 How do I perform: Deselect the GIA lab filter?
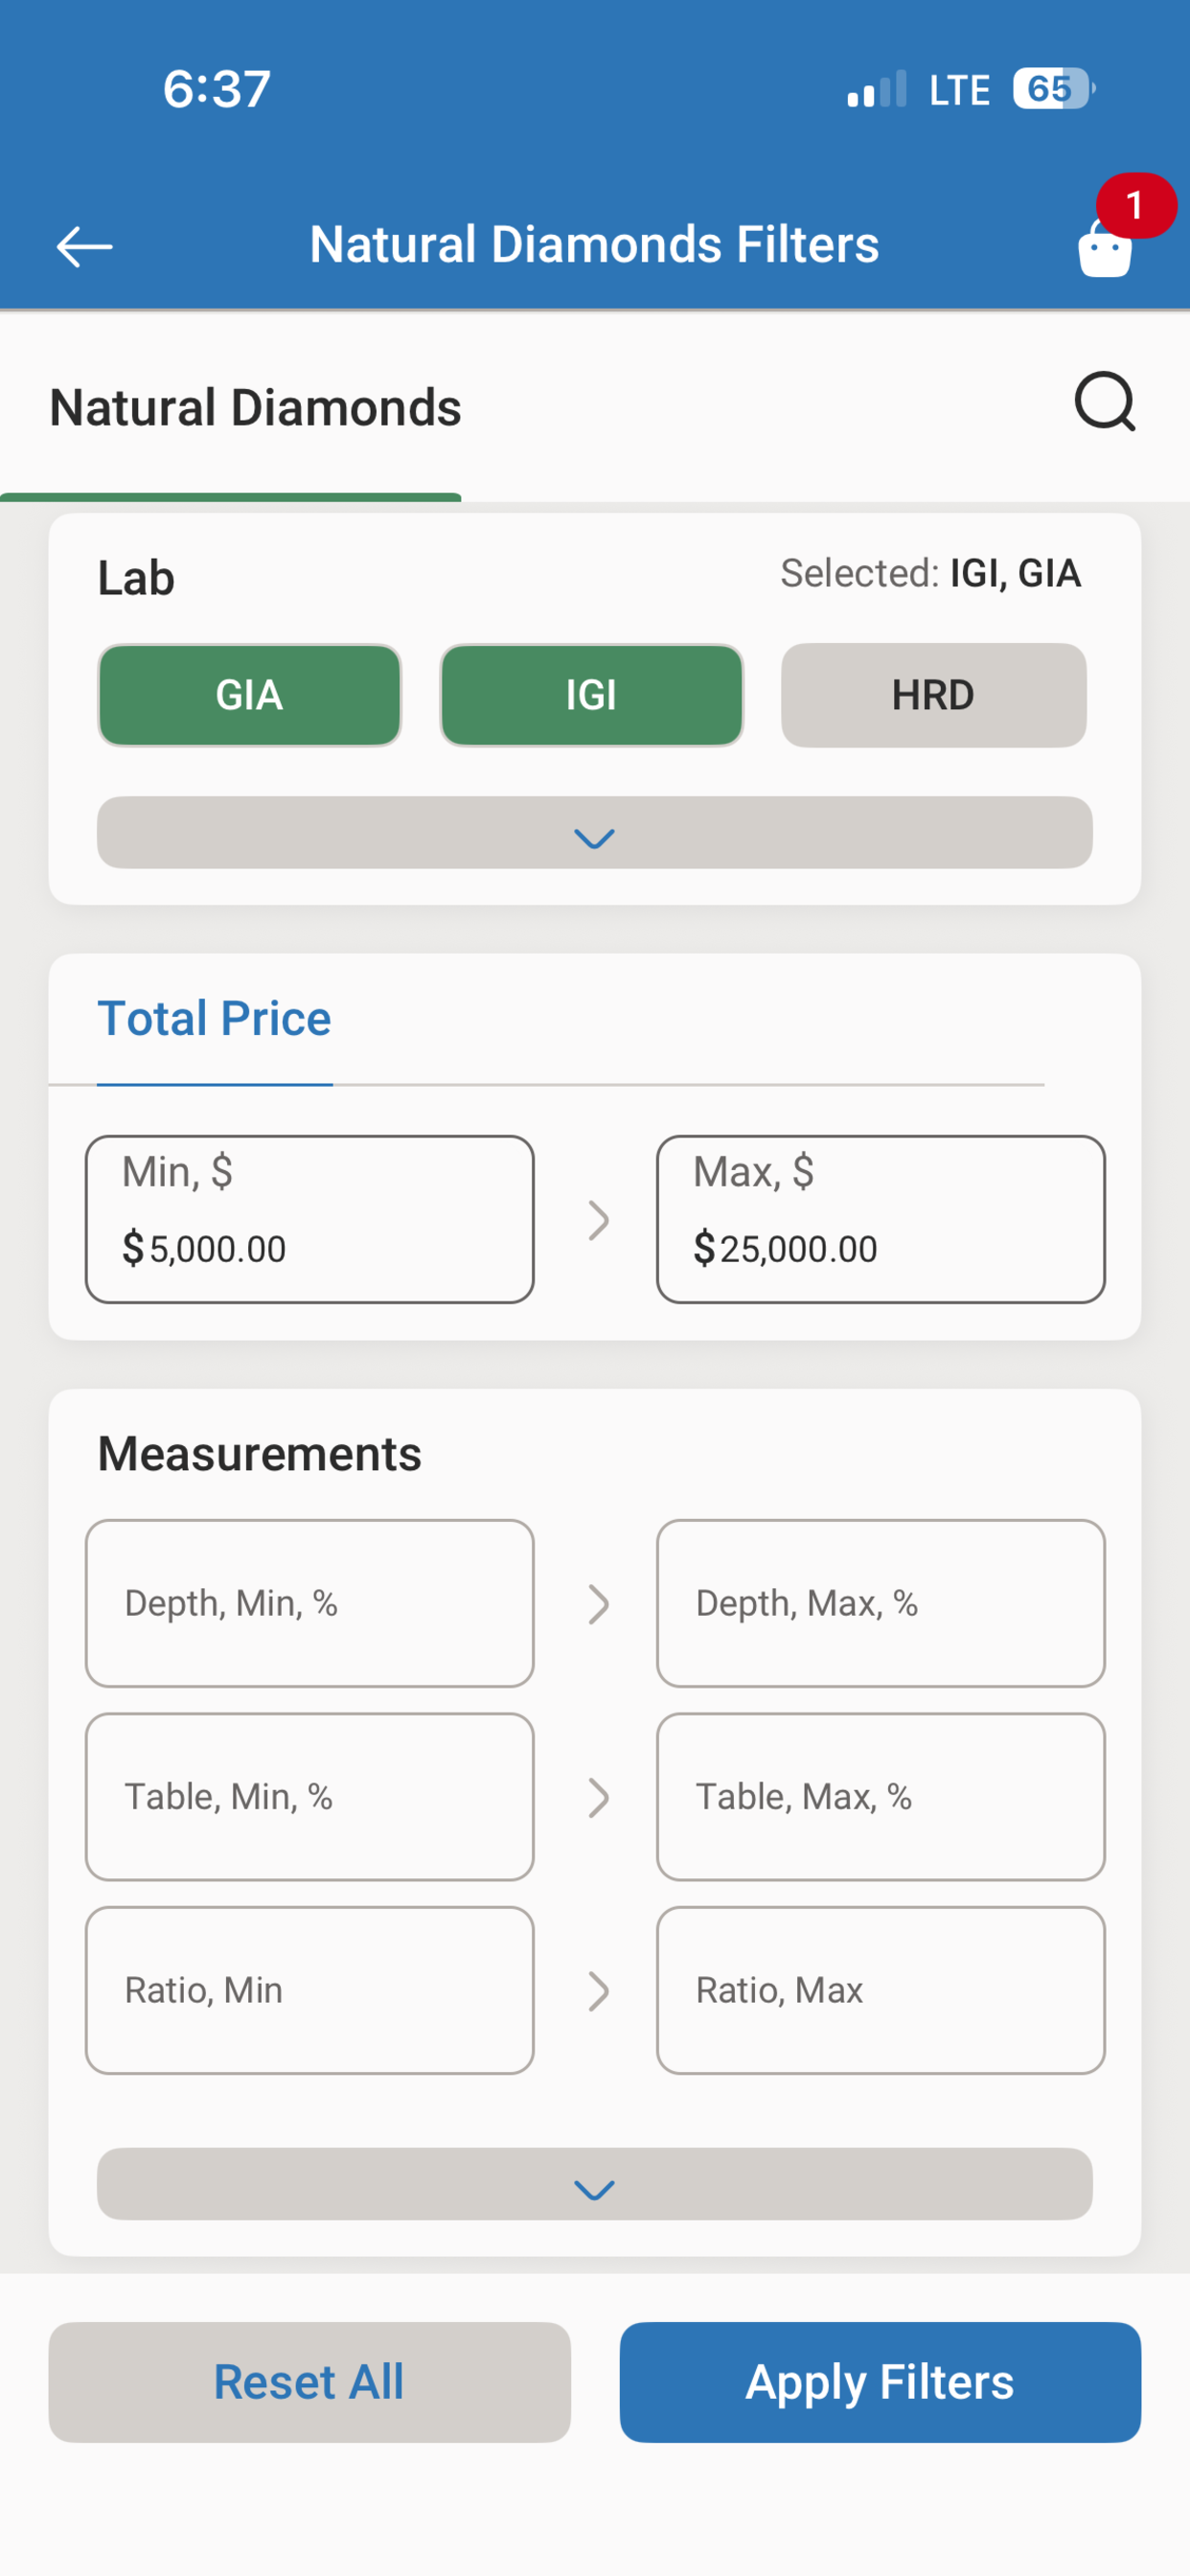[x=250, y=695]
